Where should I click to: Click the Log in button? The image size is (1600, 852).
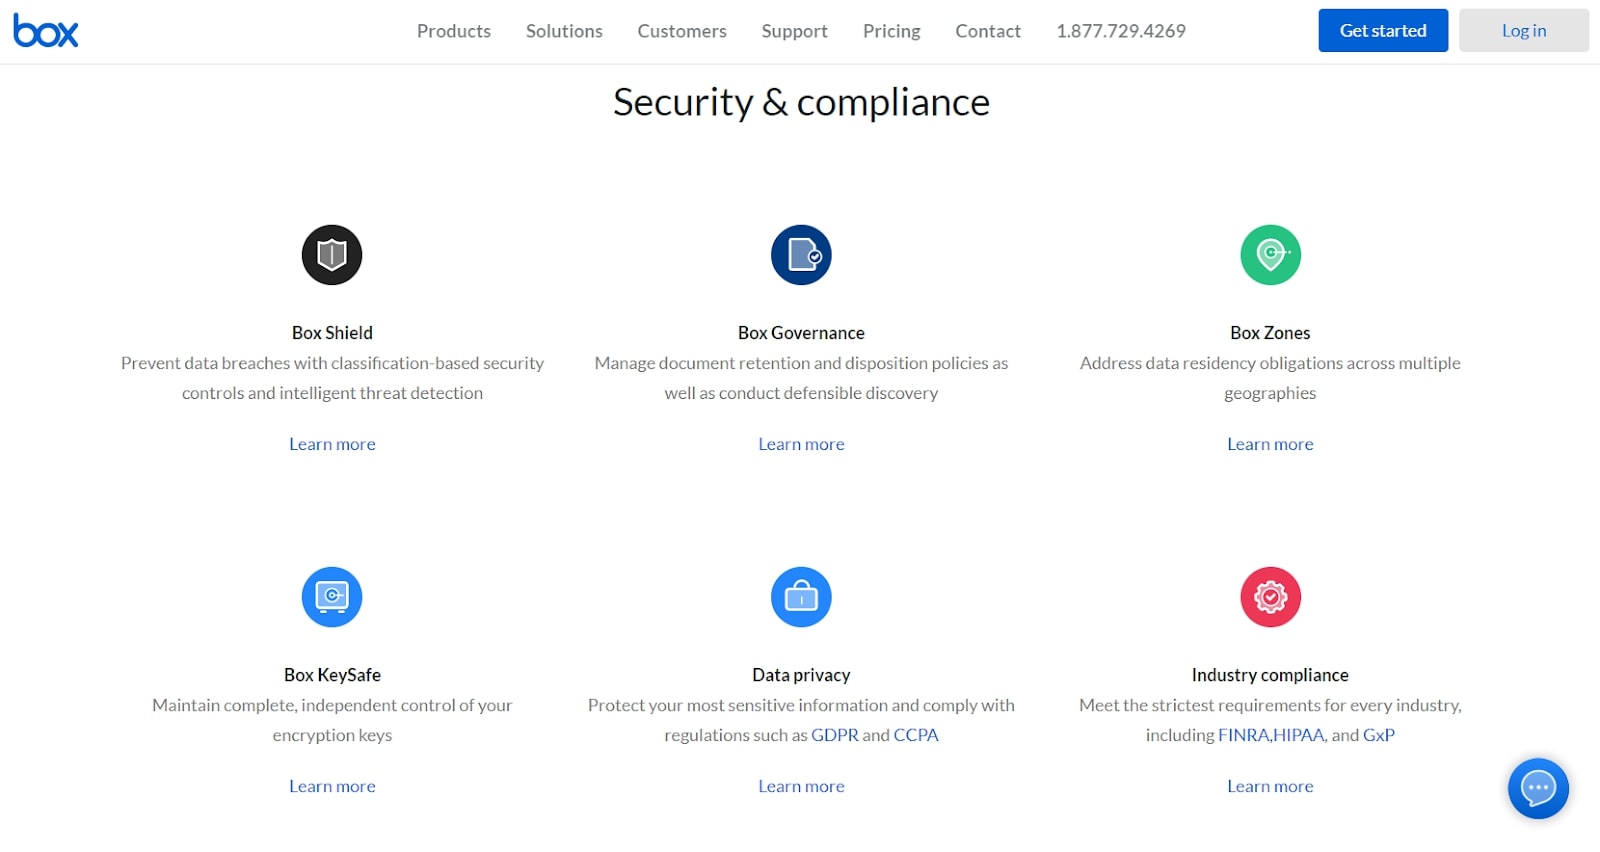click(1524, 30)
